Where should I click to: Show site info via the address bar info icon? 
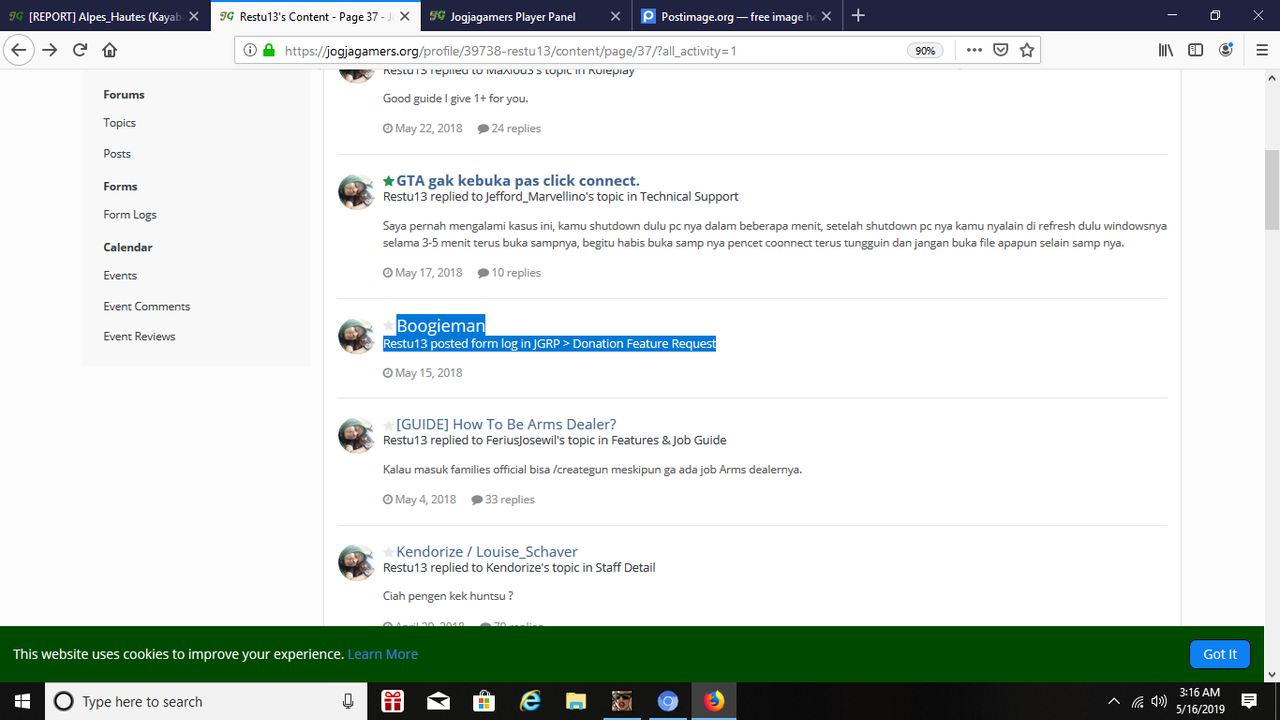249,50
